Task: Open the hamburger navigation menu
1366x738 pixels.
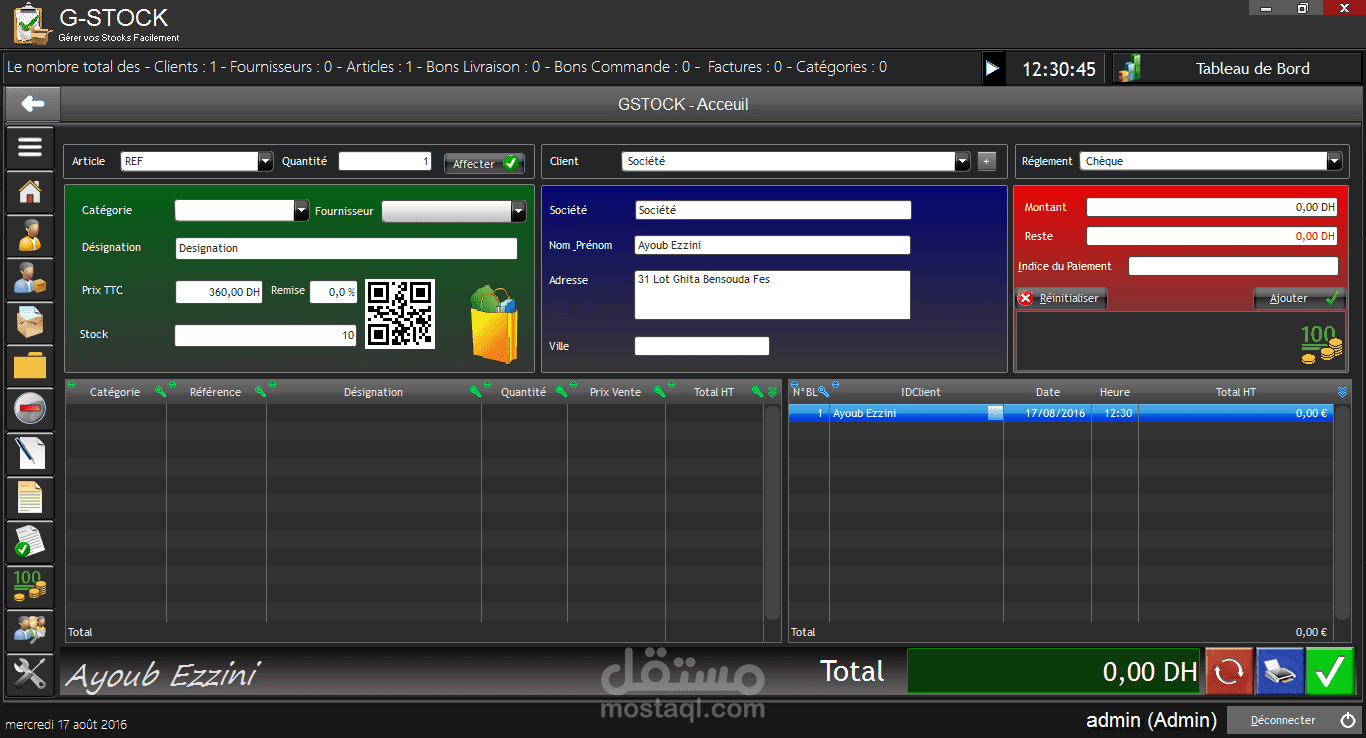Action: [29, 147]
